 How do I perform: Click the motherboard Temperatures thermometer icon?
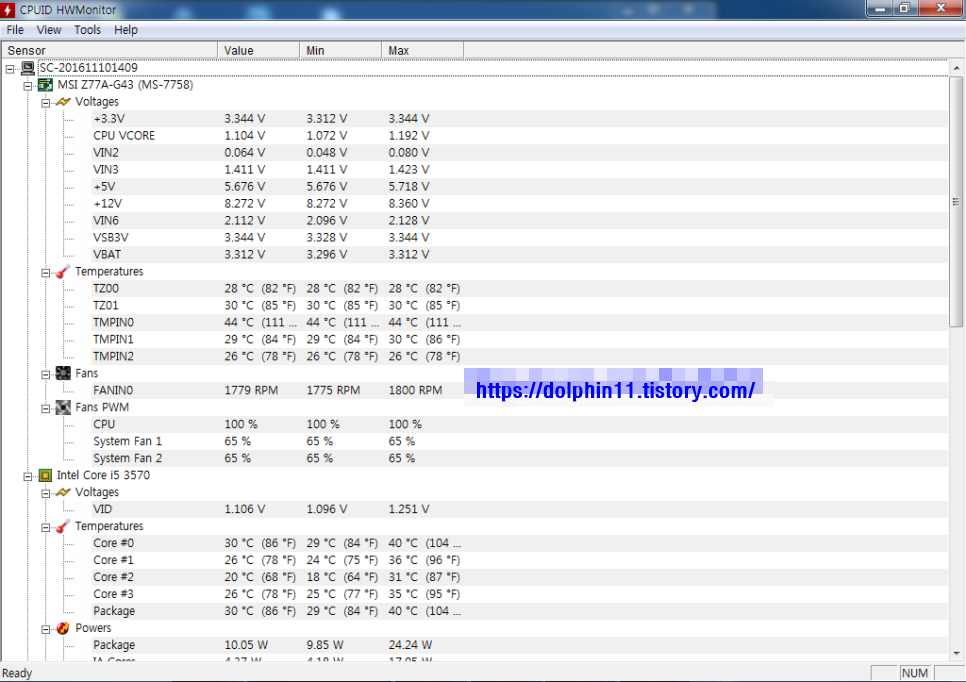[x=63, y=272]
